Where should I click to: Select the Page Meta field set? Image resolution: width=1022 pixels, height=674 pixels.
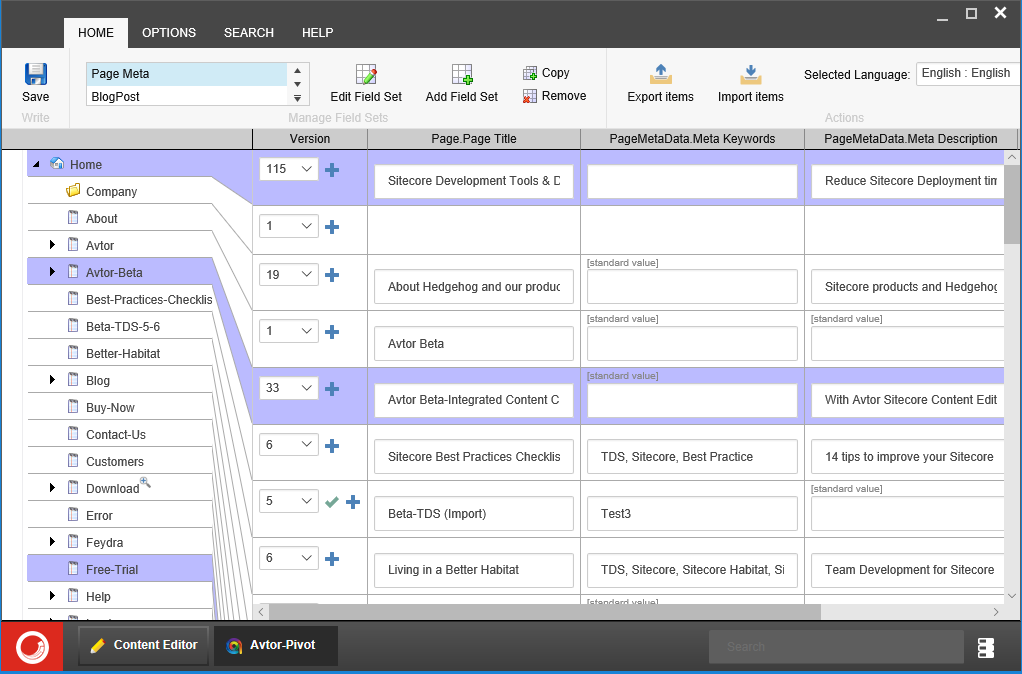pyautogui.click(x=186, y=74)
